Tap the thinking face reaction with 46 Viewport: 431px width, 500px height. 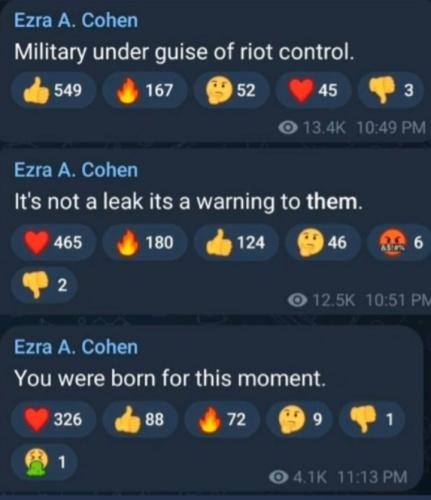pyautogui.click(x=323, y=242)
